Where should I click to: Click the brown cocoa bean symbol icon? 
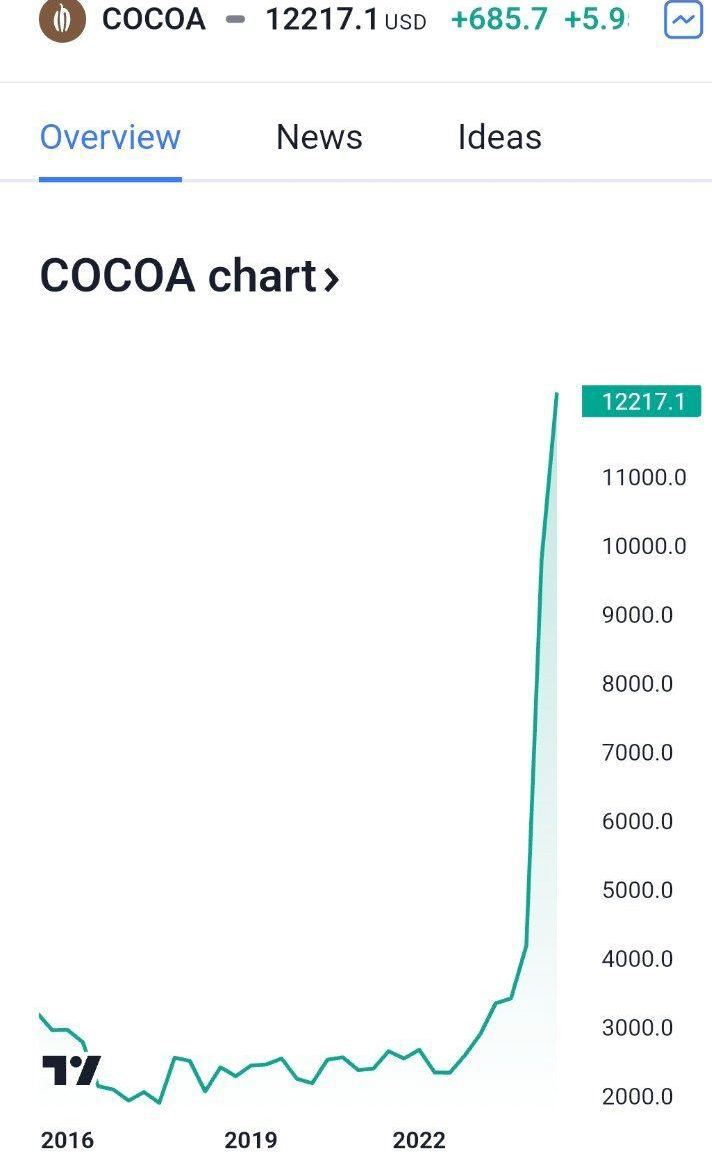coord(62,20)
